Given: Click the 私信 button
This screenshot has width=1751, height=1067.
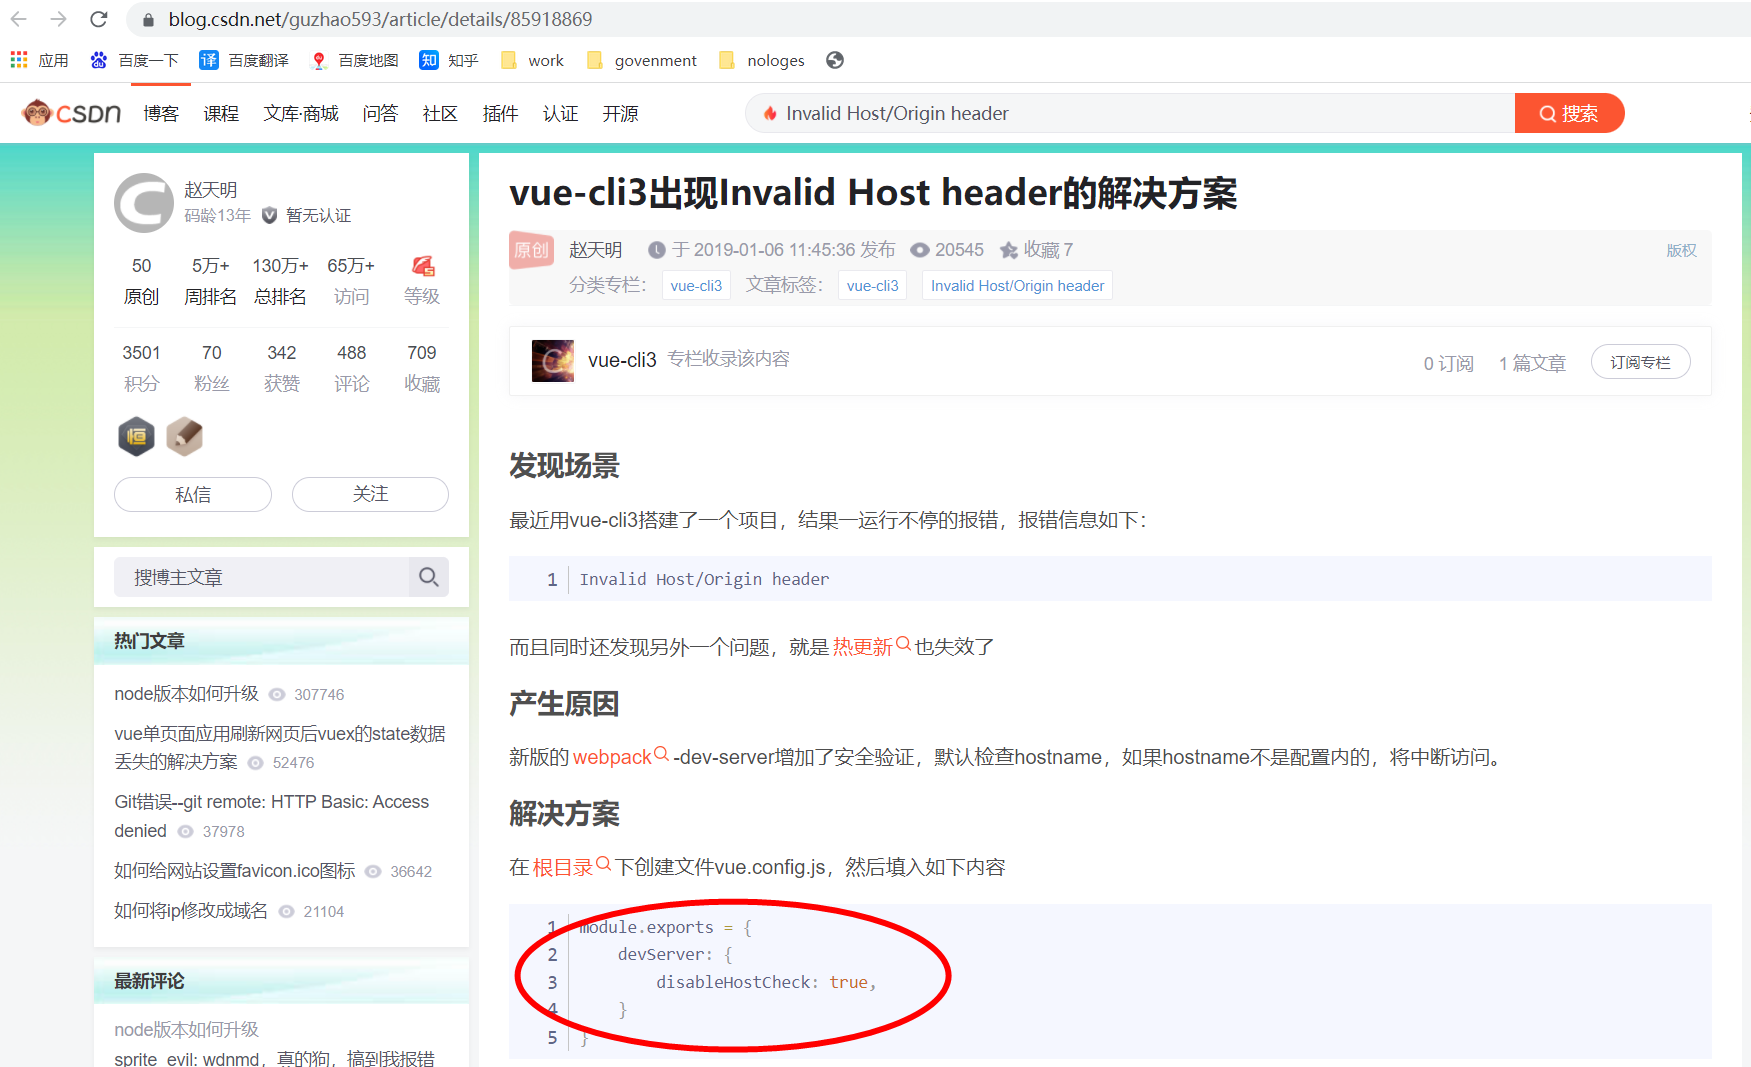Looking at the screenshot, I should [x=193, y=494].
